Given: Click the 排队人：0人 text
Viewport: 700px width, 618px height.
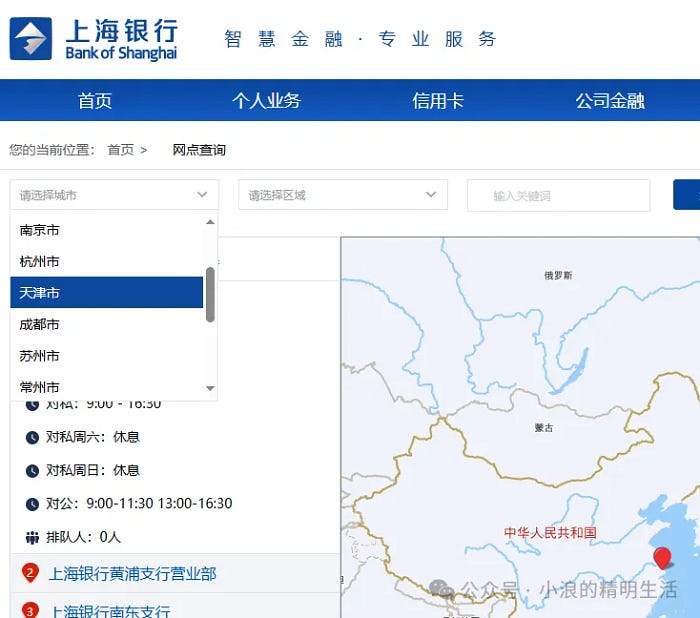Looking at the screenshot, I should [83, 537].
